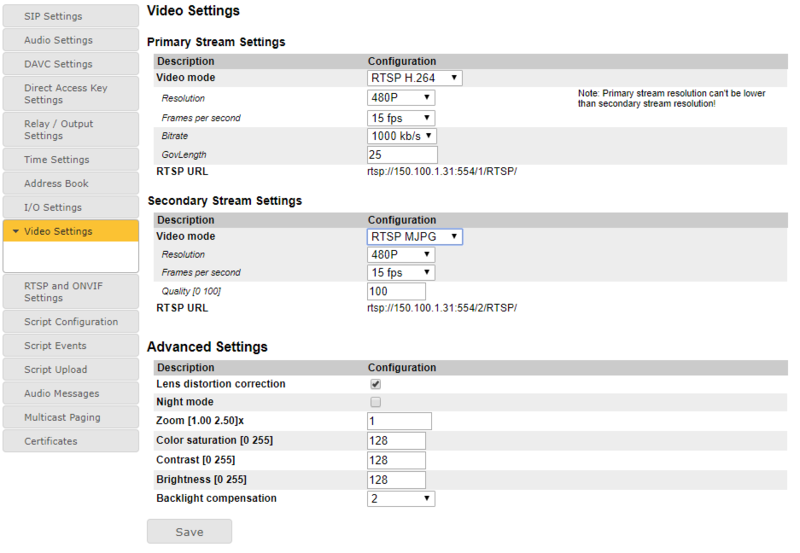Enable the Night mode checkbox
The height and width of the screenshot is (553, 800).
376,402
